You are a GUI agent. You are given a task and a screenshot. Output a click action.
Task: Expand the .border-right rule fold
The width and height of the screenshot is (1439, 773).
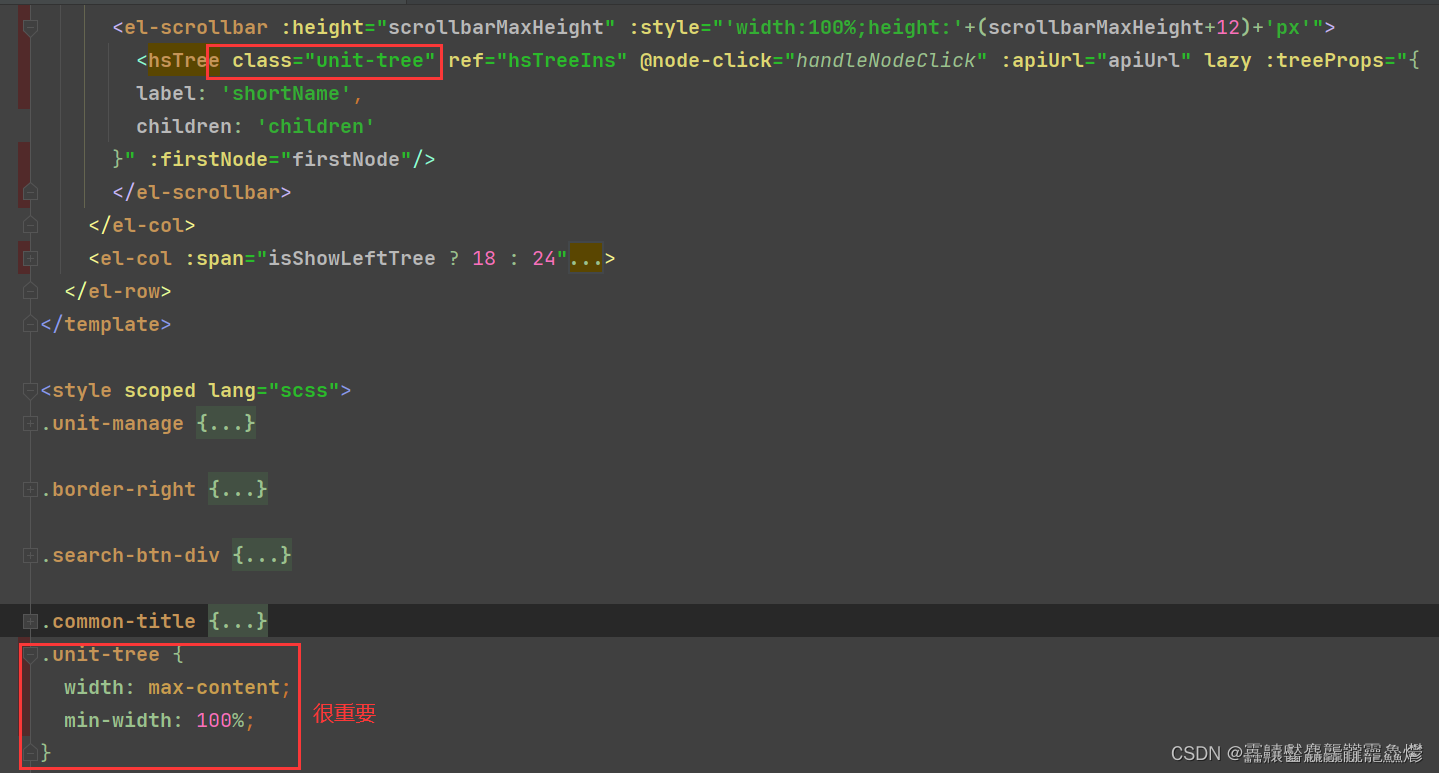point(30,489)
